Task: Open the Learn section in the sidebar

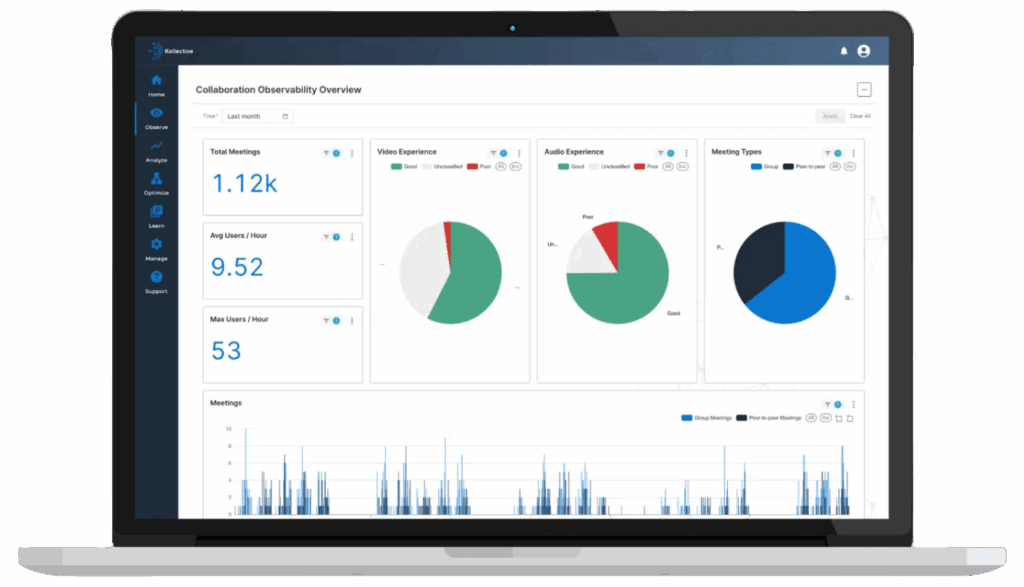Action: coord(156,216)
